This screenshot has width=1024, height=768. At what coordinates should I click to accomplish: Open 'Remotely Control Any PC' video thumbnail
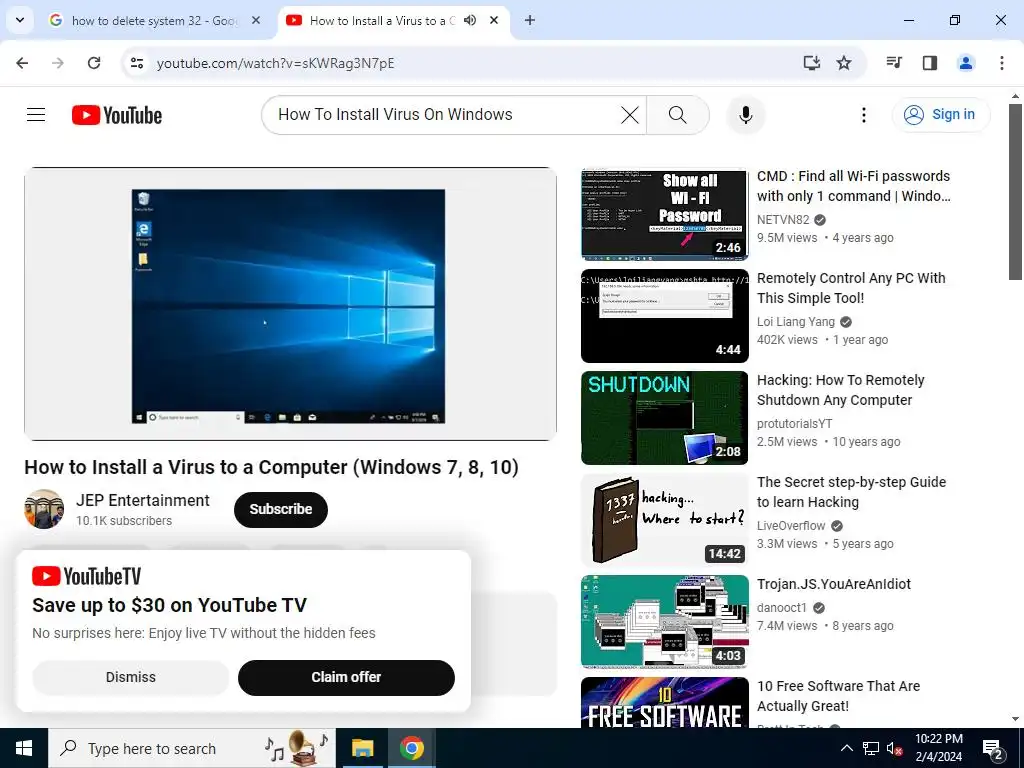665,316
